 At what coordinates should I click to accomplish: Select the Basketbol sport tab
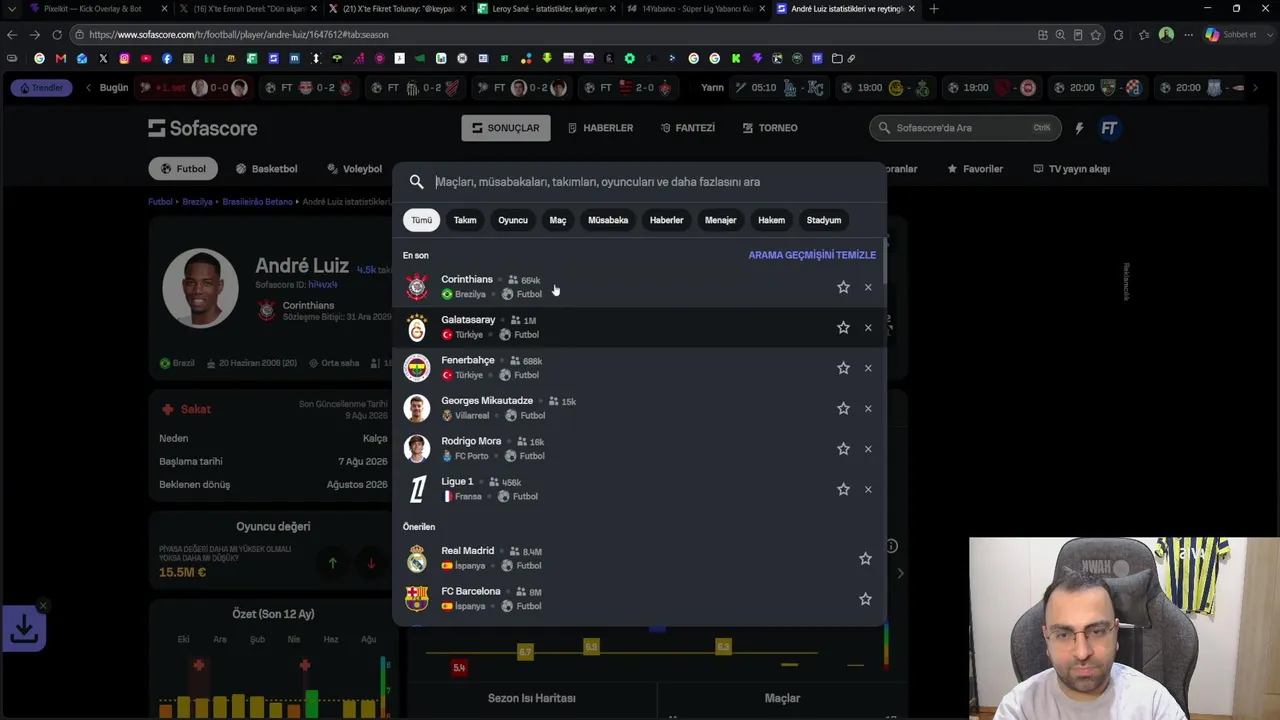(266, 169)
